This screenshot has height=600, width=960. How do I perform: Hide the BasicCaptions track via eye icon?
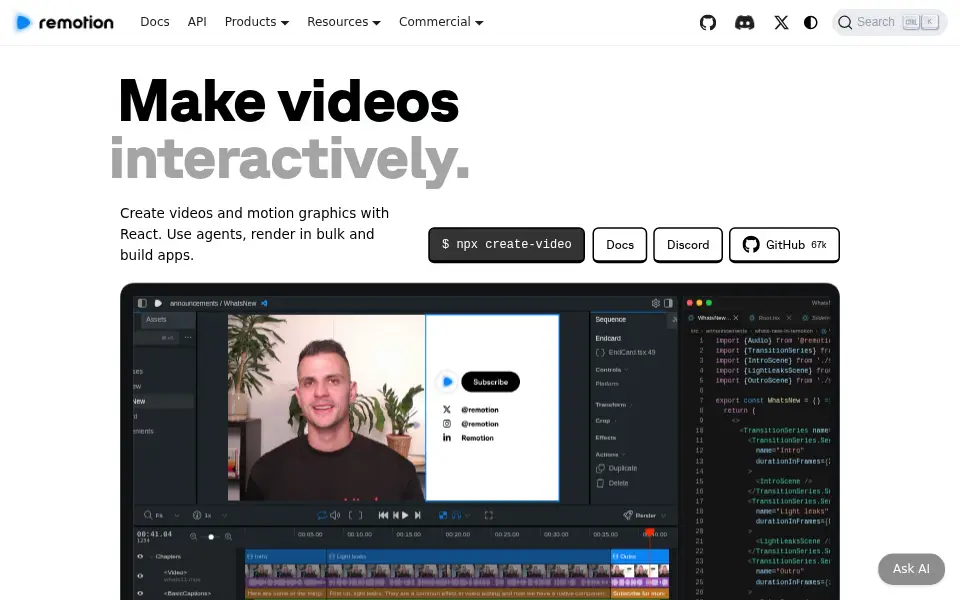click(x=140, y=593)
